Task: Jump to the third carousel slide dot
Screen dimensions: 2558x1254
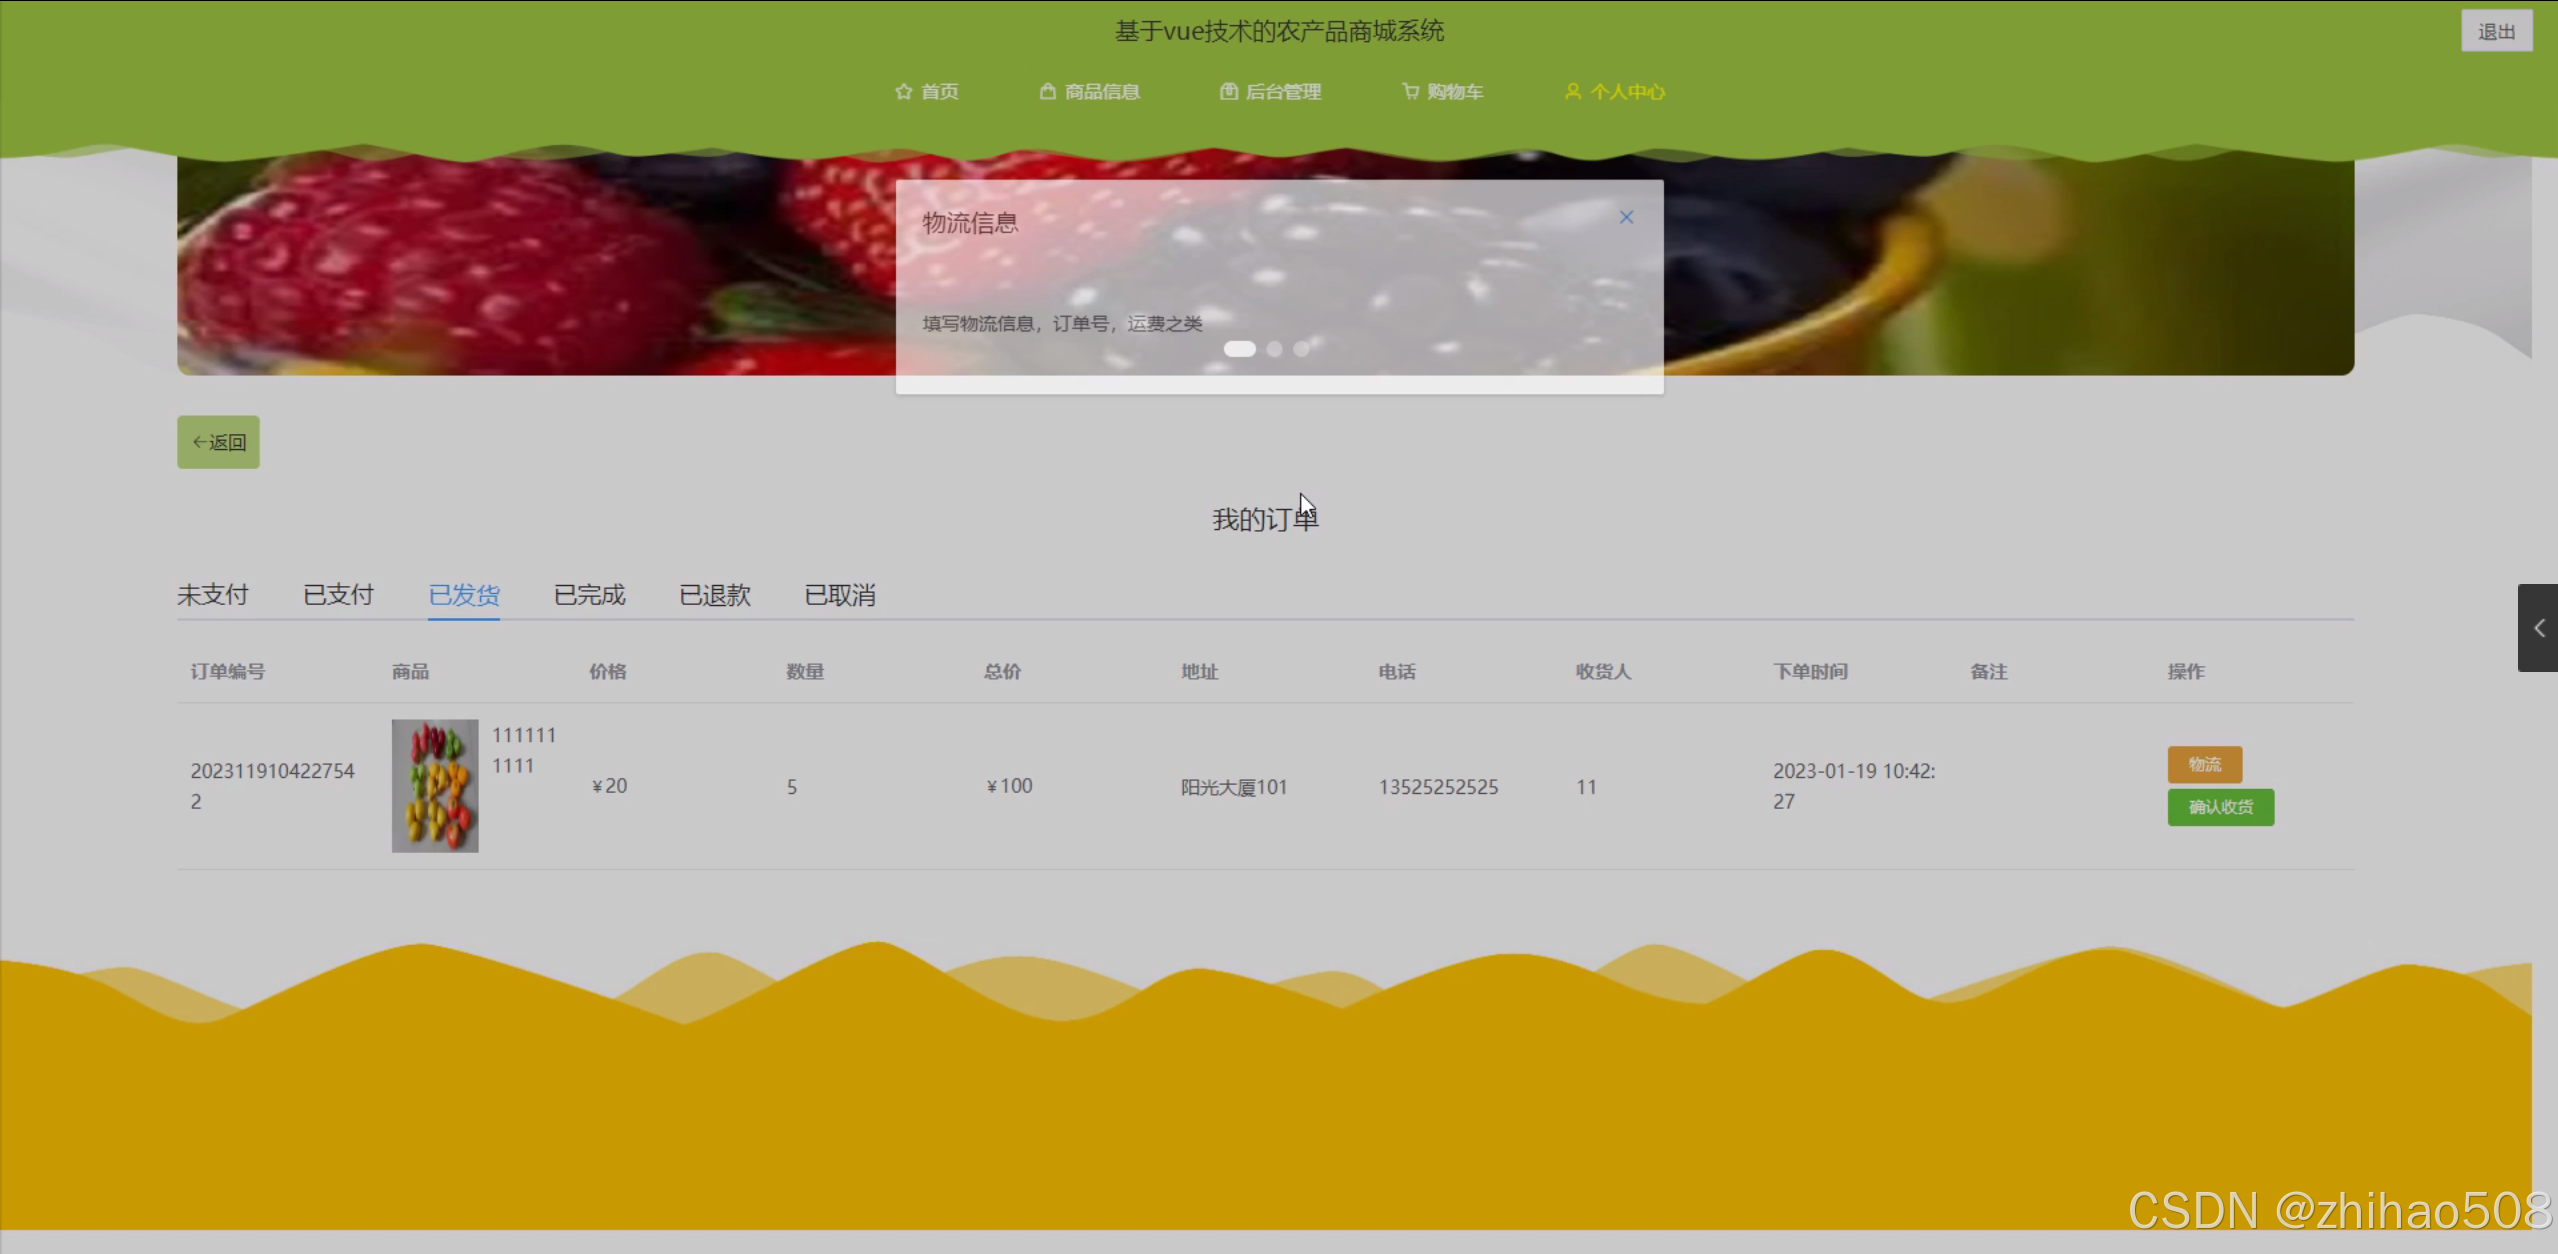Action: tap(1300, 348)
